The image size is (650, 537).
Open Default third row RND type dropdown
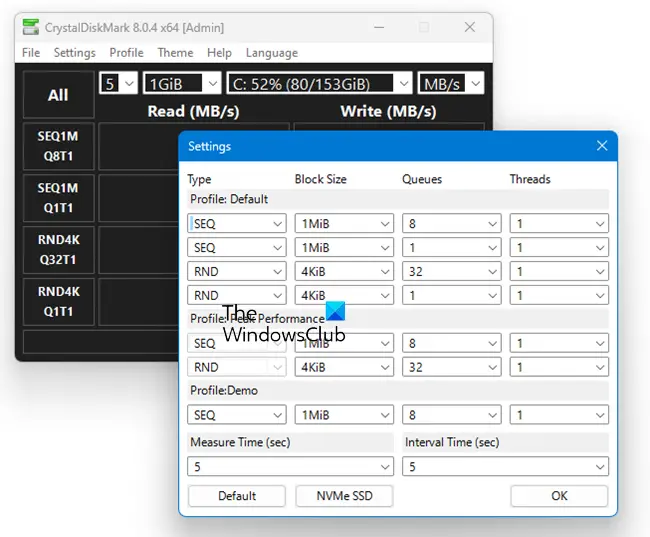[x=237, y=272]
